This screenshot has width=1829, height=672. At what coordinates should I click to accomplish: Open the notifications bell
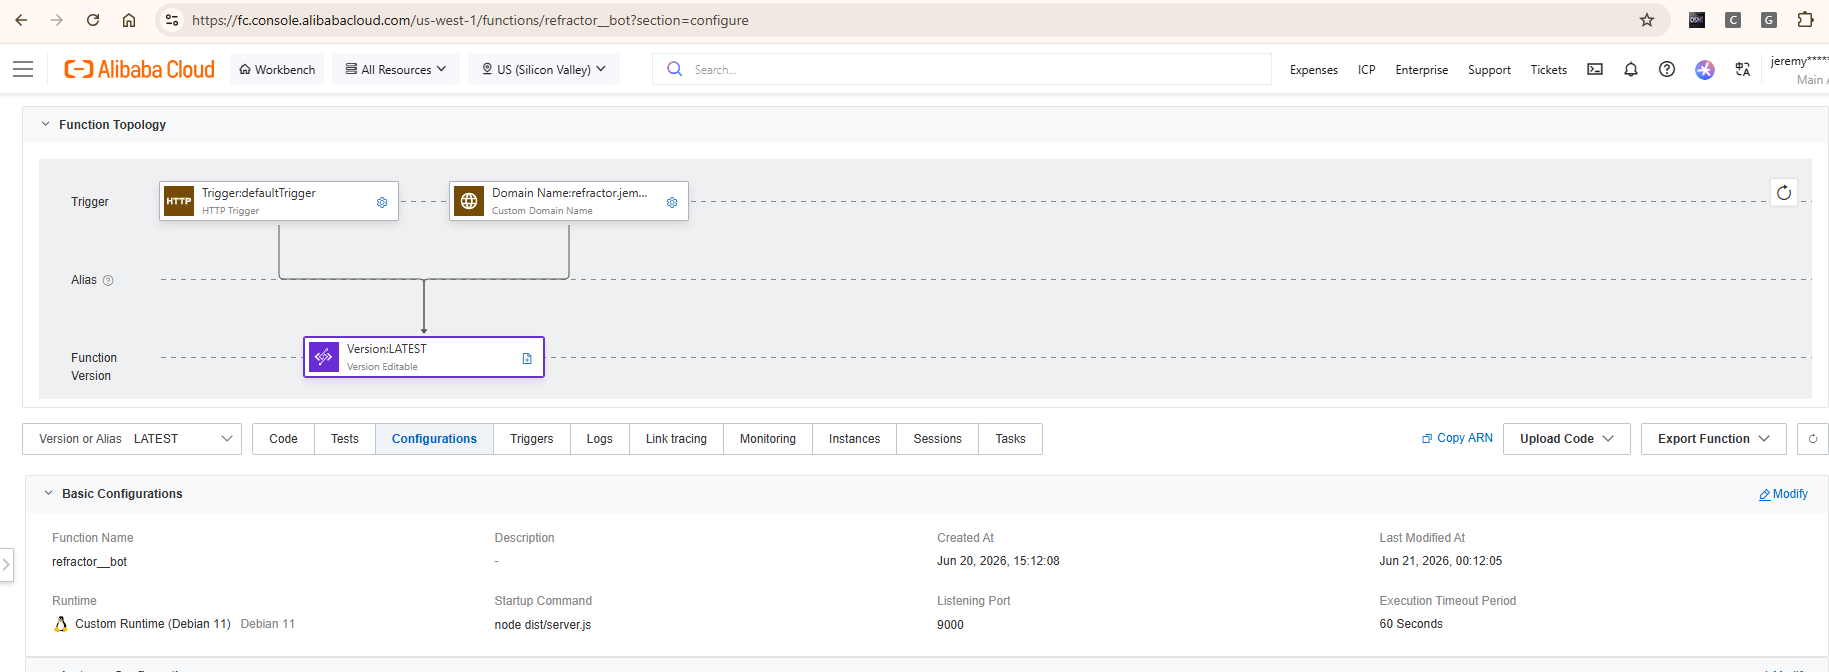(x=1631, y=69)
